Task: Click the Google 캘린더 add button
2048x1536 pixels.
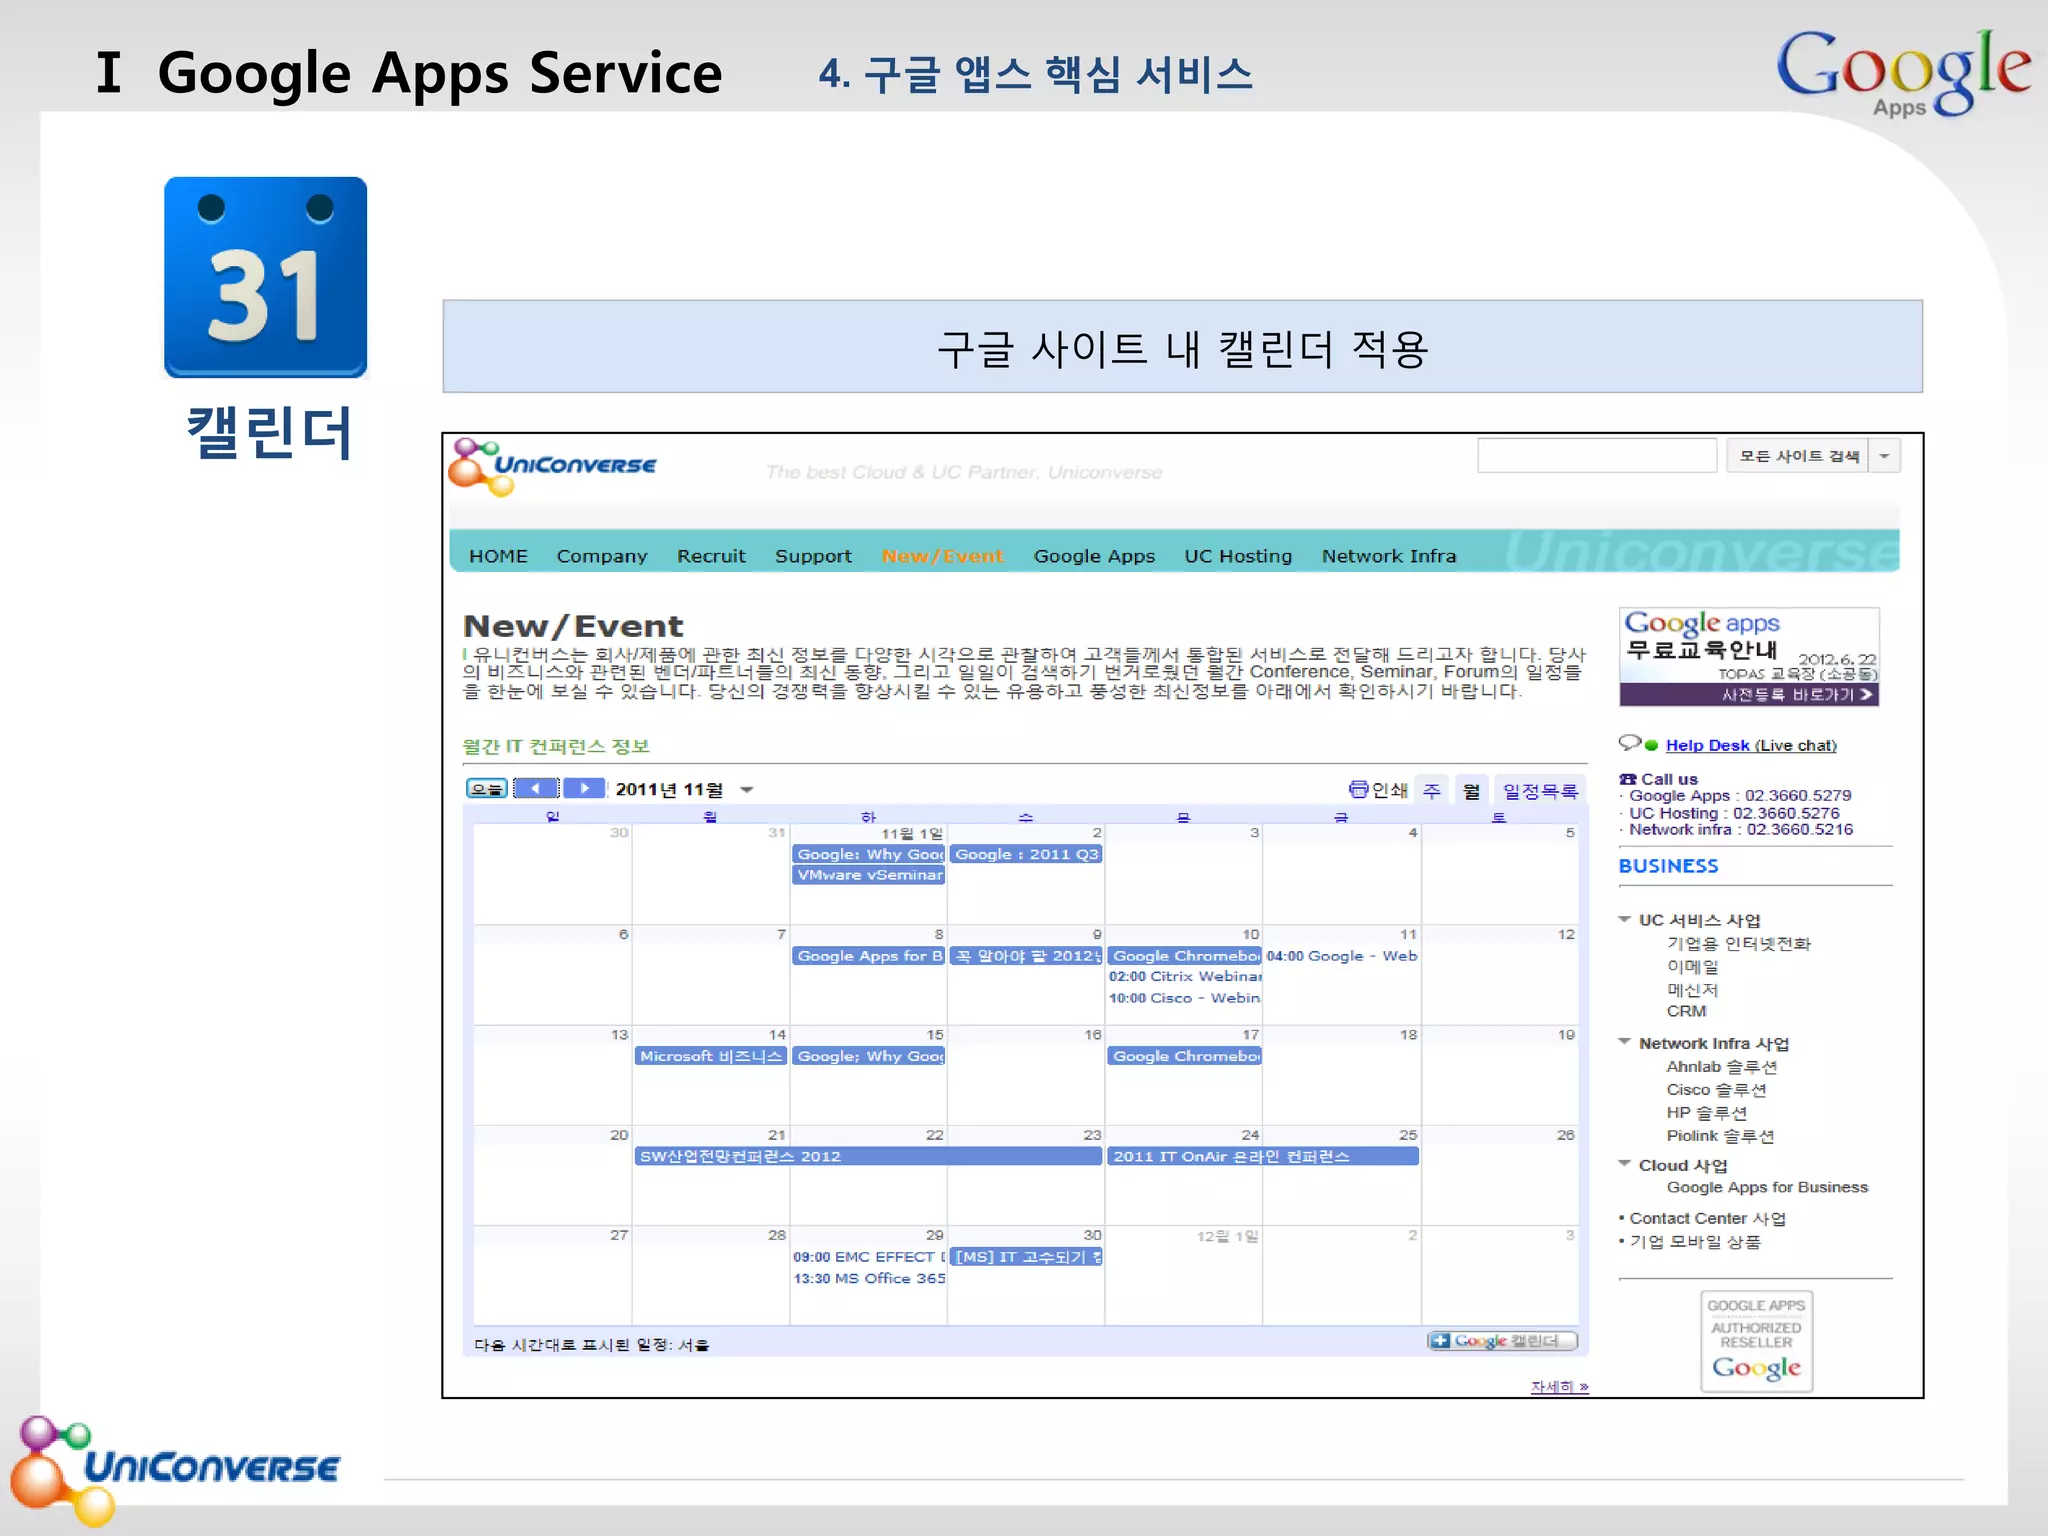Action: click(1502, 1341)
